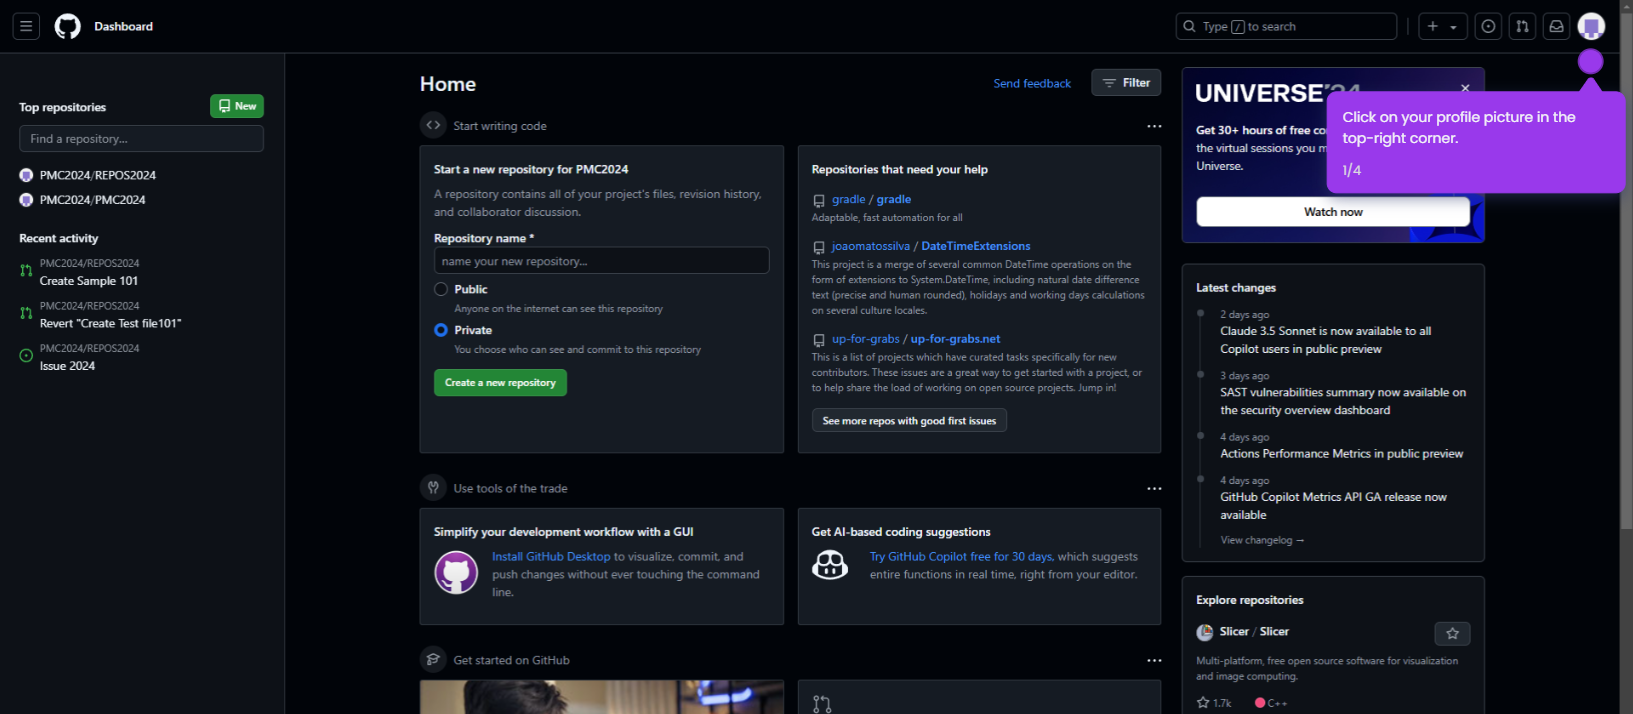The height and width of the screenshot is (714, 1633).
Task: Click Slicer star count 1.7k
Action: click(x=1214, y=703)
